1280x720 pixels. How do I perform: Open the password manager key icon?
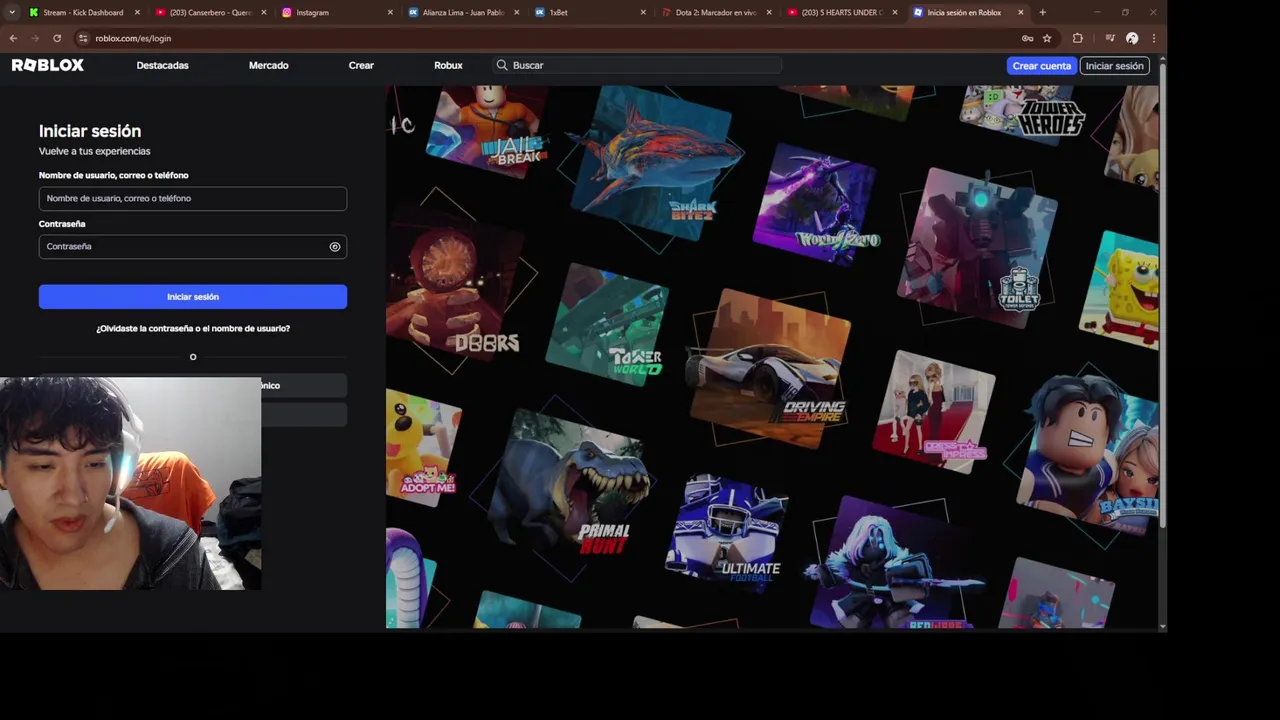click(x=1027, y=38)
